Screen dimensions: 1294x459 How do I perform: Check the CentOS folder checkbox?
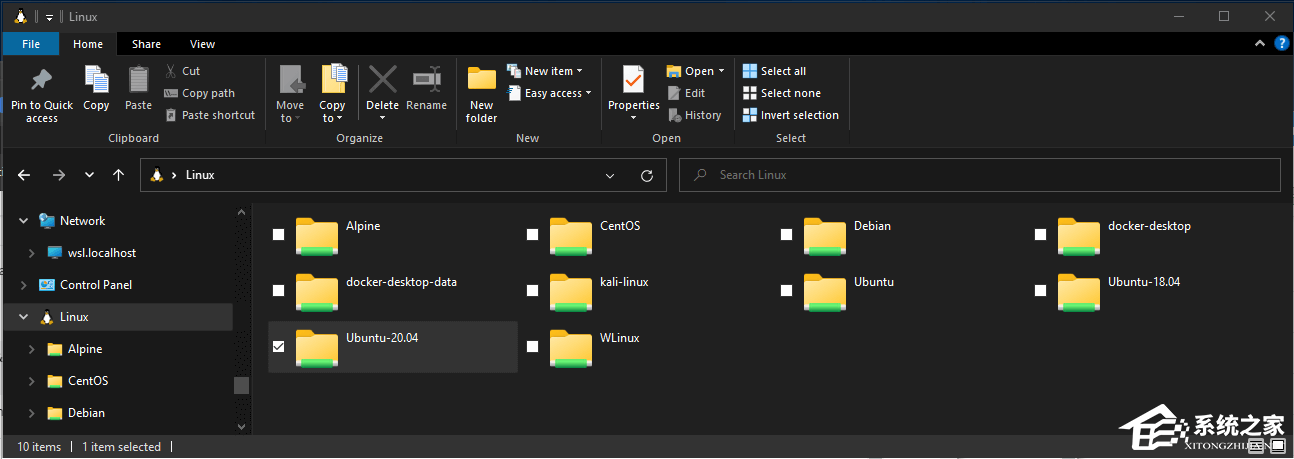click(x=532, y=235)
